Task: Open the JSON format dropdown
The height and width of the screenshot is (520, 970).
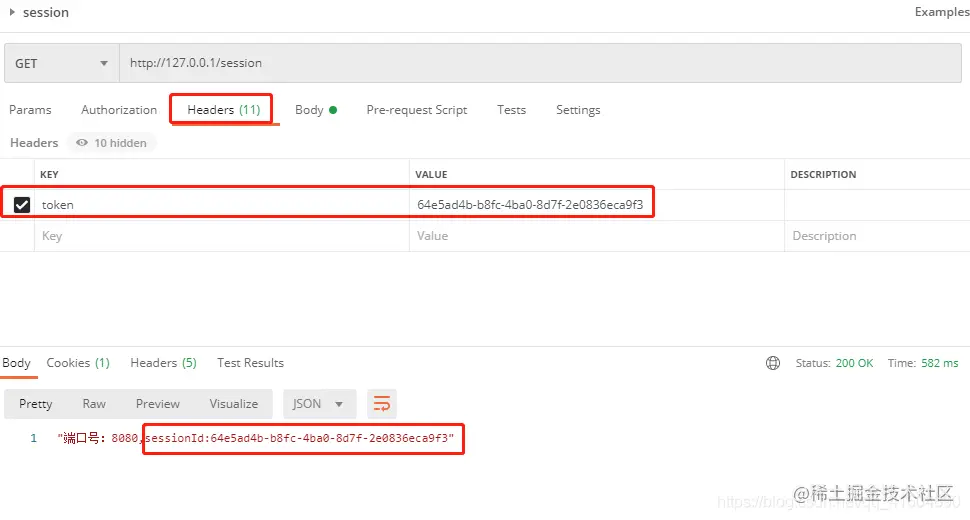Action: (319, 404)
